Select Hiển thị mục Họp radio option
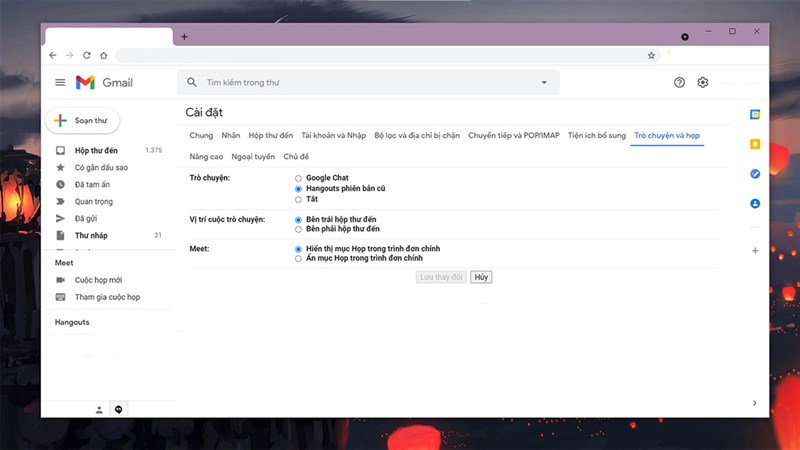 click(x=298, y=249)
